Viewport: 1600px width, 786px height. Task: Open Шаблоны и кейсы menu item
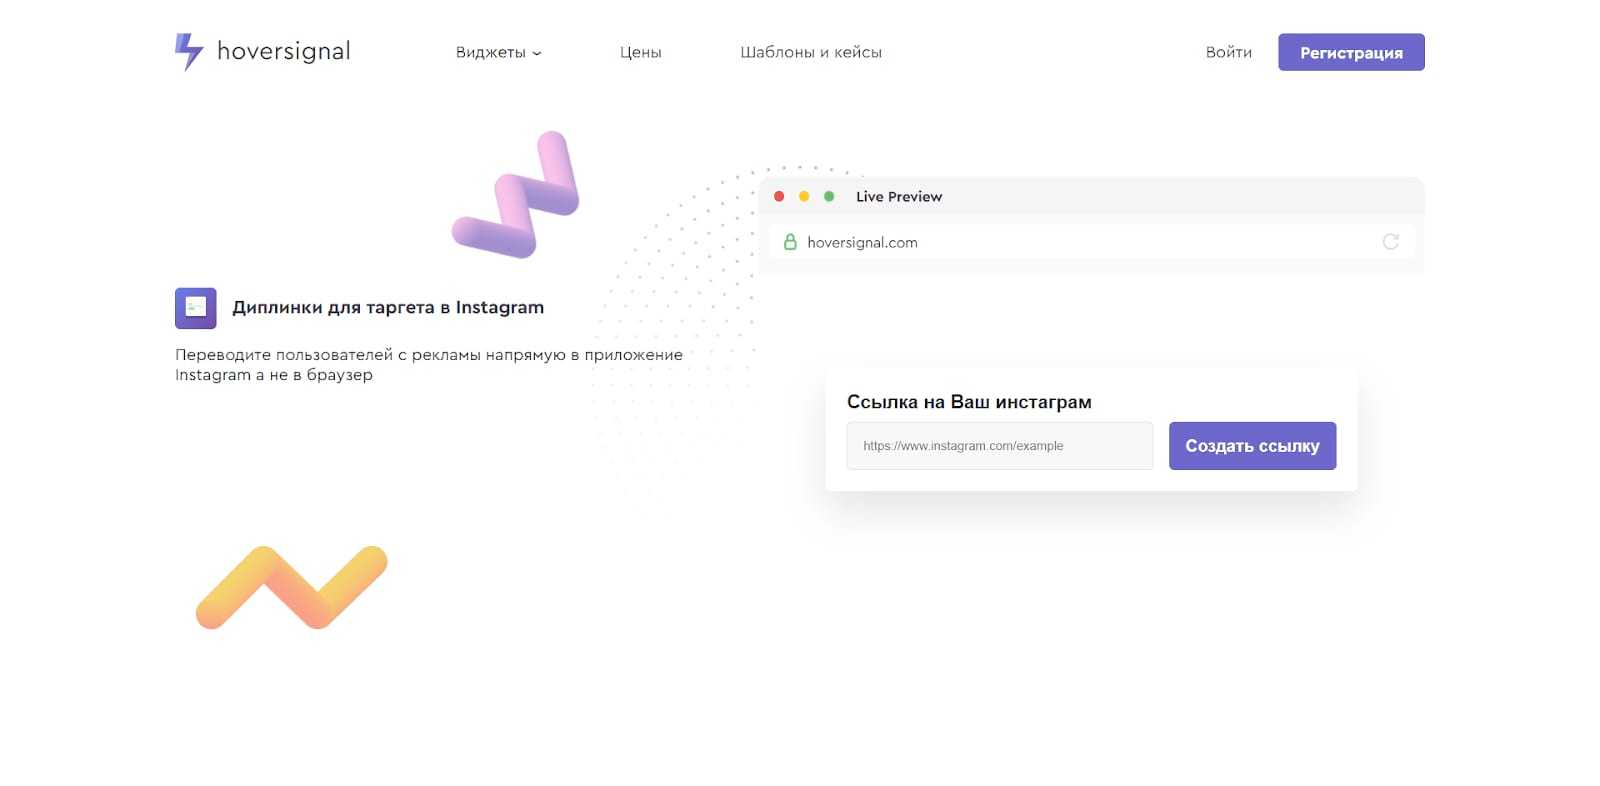coord(810,53)
